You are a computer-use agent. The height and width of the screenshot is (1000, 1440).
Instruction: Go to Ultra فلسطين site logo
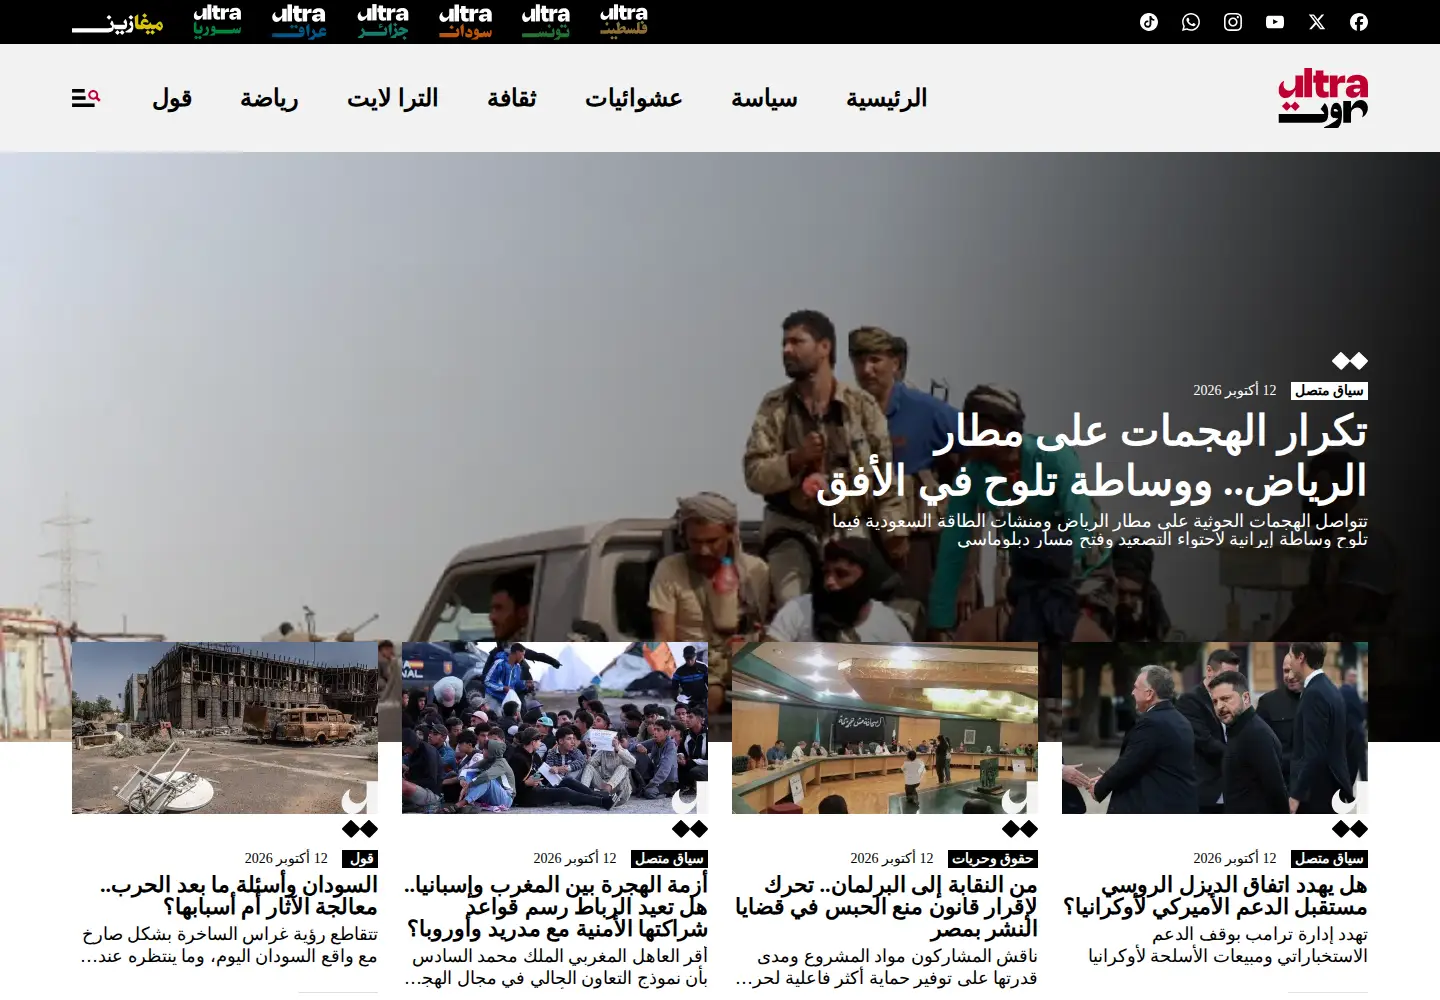click(624, 21)
